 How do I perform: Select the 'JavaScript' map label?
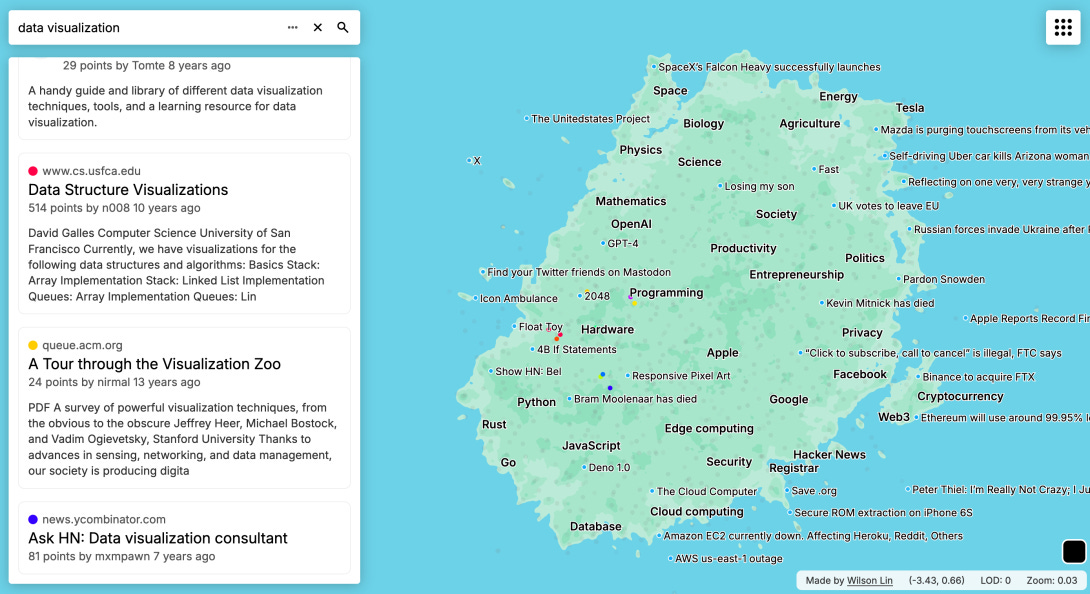click(x=591, y=446)
